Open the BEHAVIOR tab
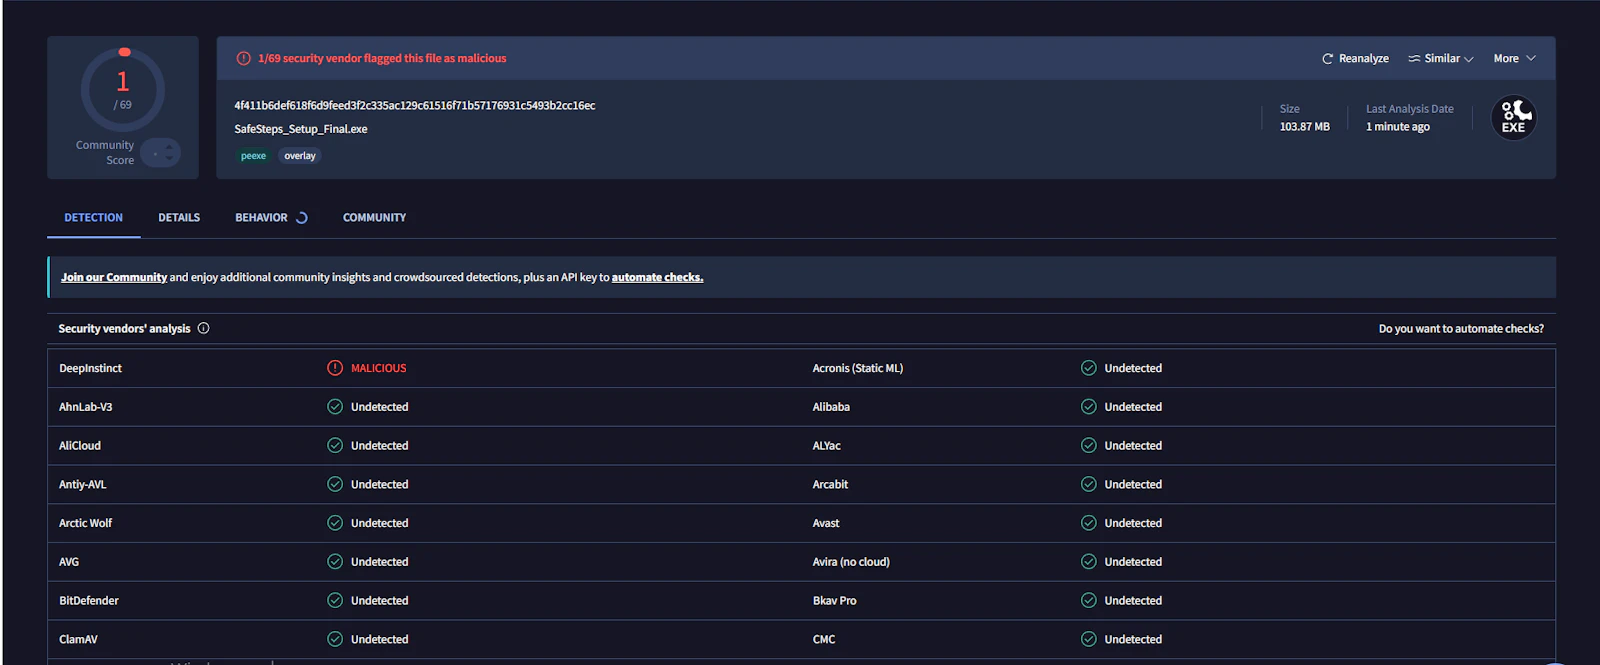The height and width of the screenshot is (665, 1600). coord(261,218)
